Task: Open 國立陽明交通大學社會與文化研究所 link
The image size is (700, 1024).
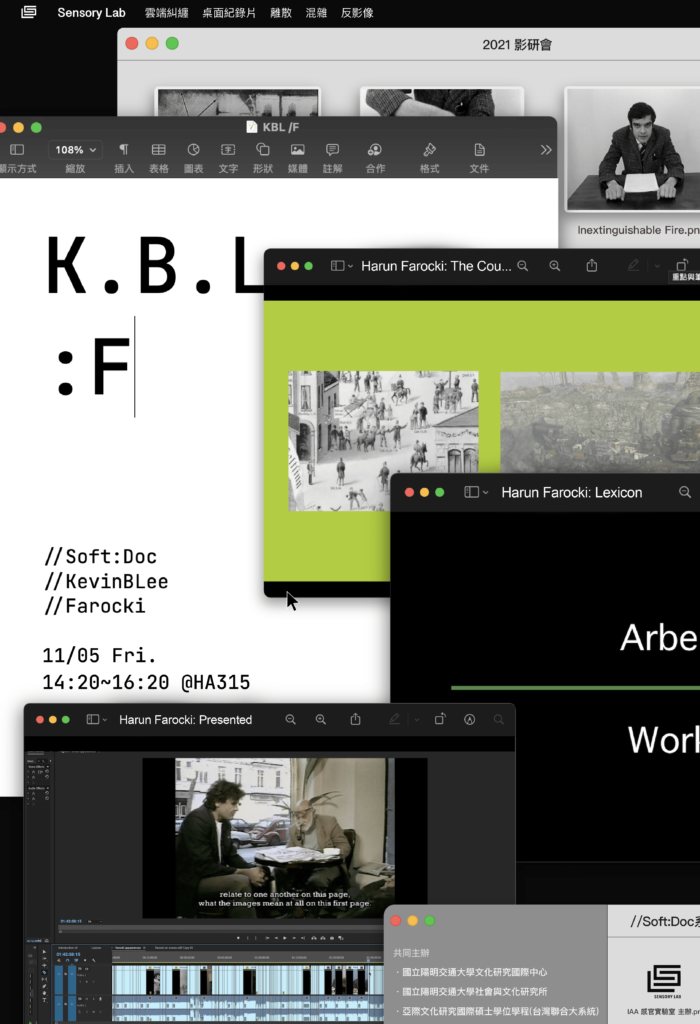Action: pos(474,991)
